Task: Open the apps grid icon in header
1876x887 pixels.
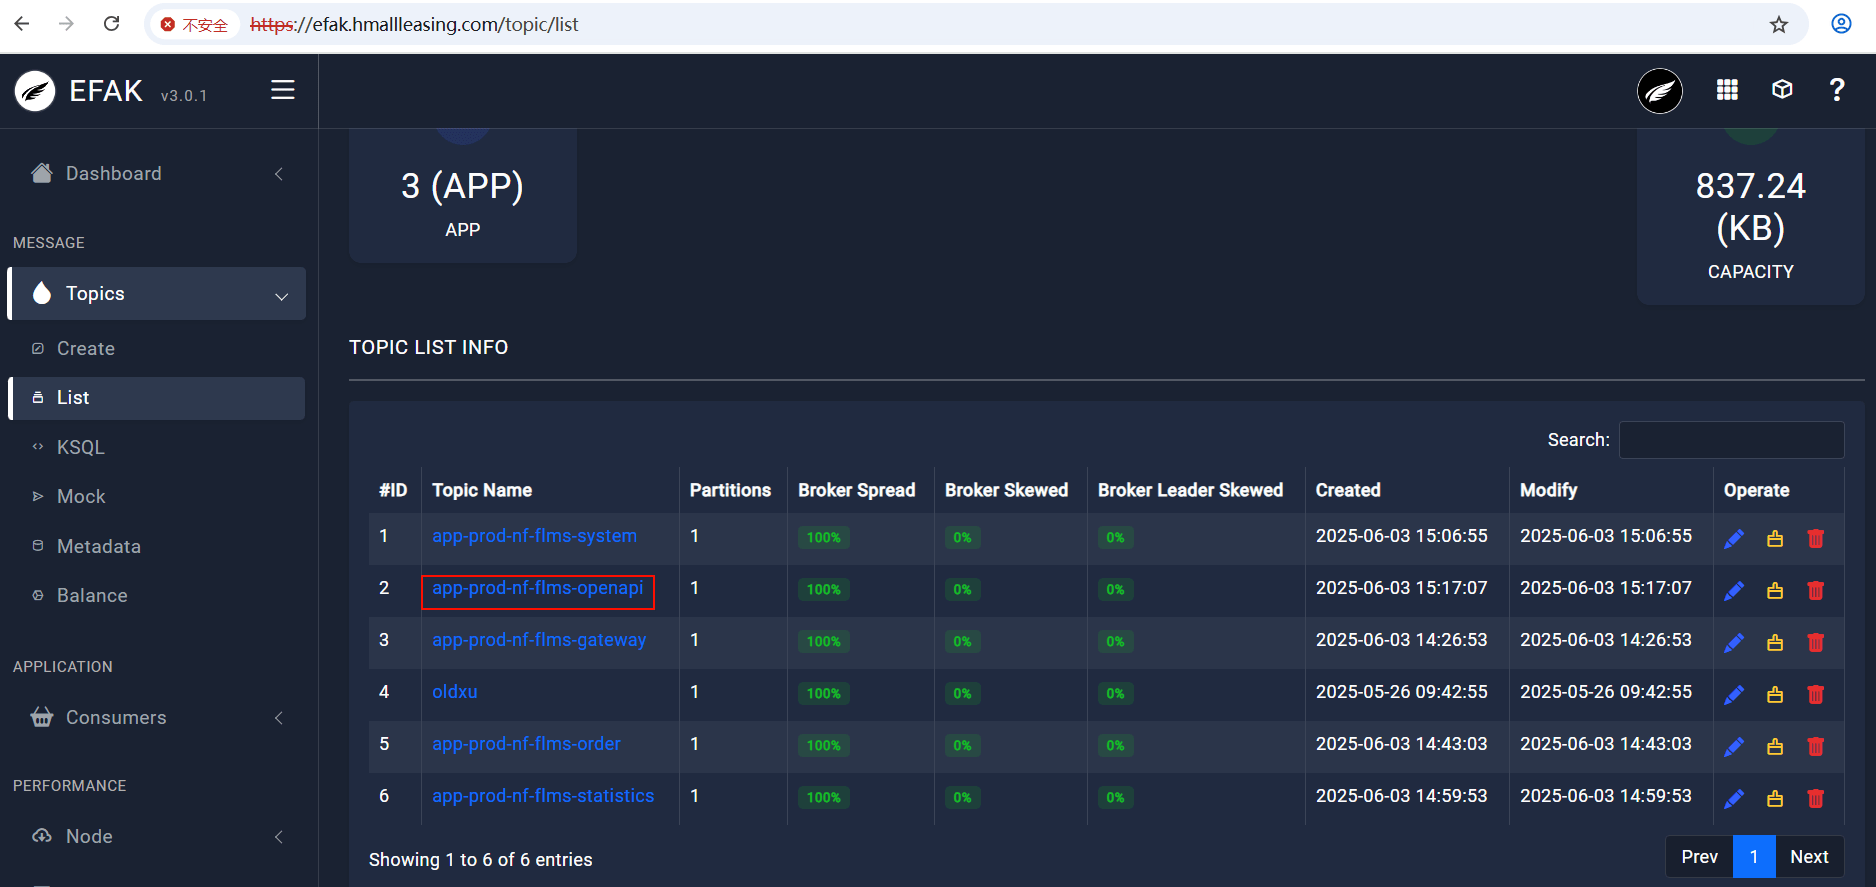Action: 1727,90
